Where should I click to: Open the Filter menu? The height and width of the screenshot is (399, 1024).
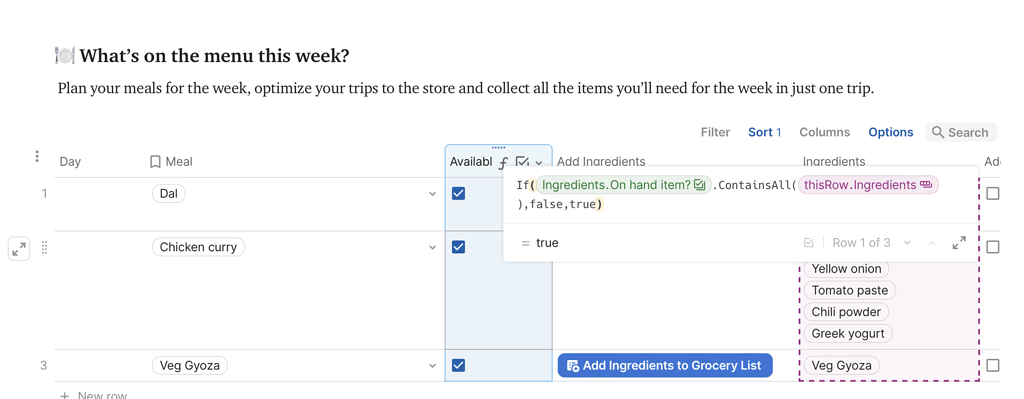(715, 132)
